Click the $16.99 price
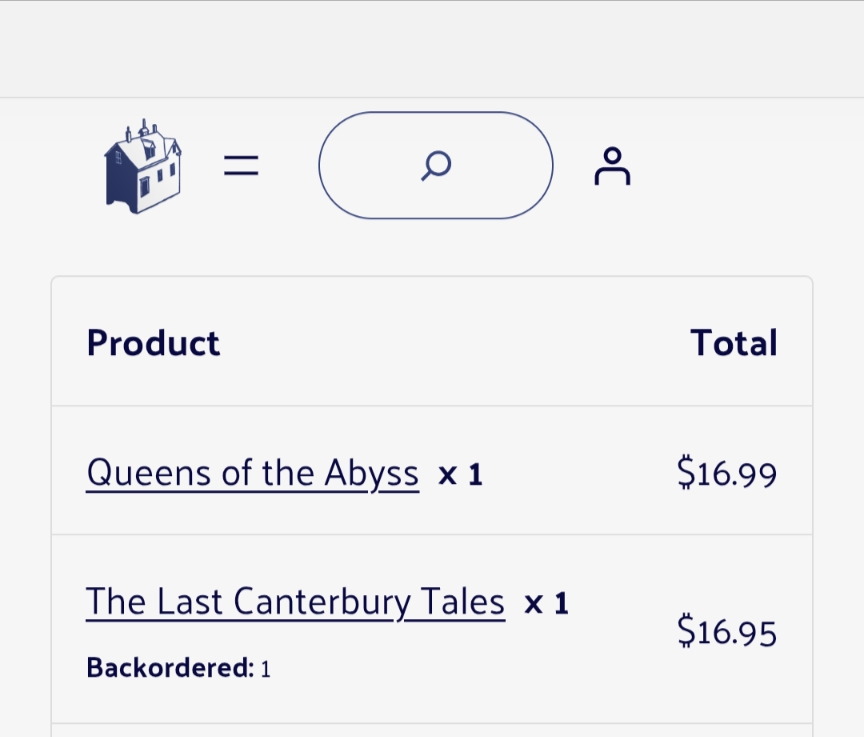Image resolution: width=864 pixels, height=737 pixels. pyautogui.click(x=727, y=473)
